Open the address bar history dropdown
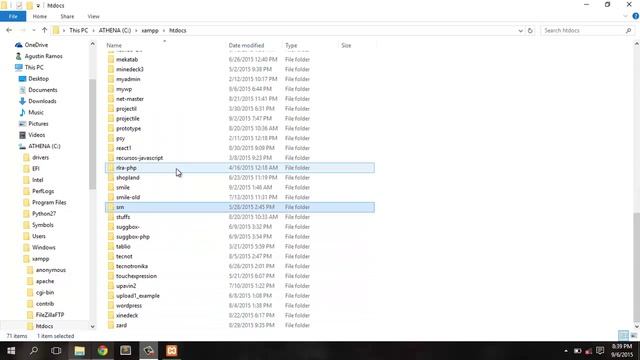 coord(520,30)
